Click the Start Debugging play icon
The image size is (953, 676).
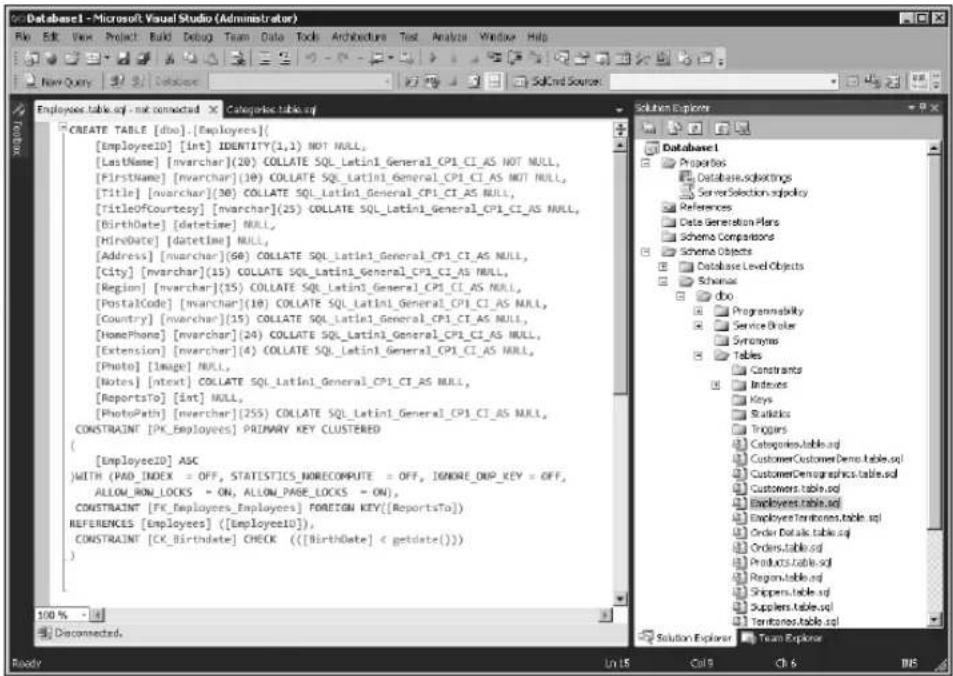433,58
